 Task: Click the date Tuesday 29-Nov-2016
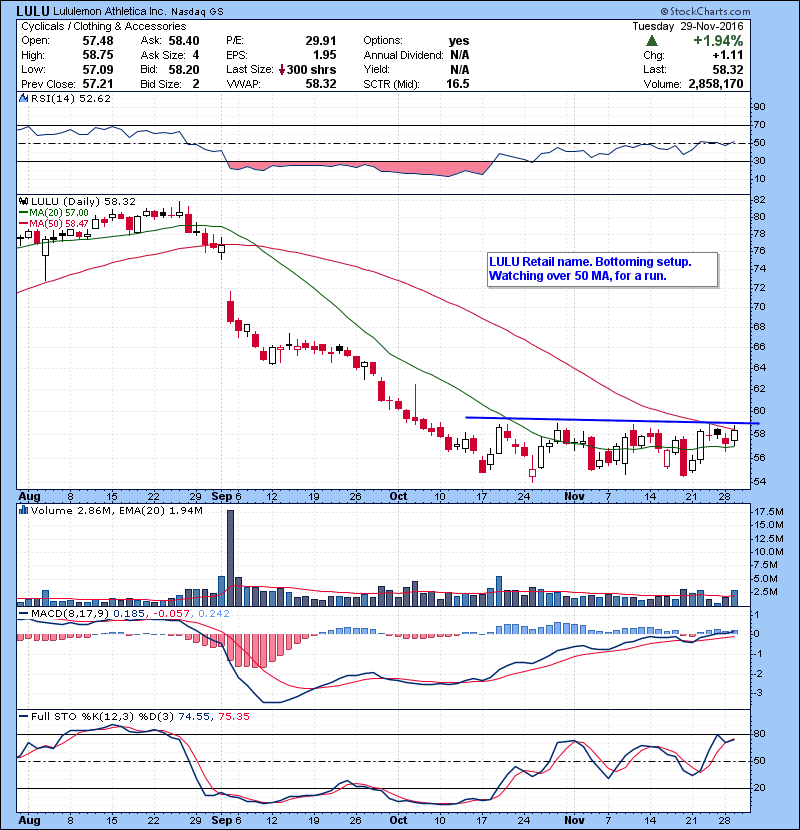[x=688, y=26]
